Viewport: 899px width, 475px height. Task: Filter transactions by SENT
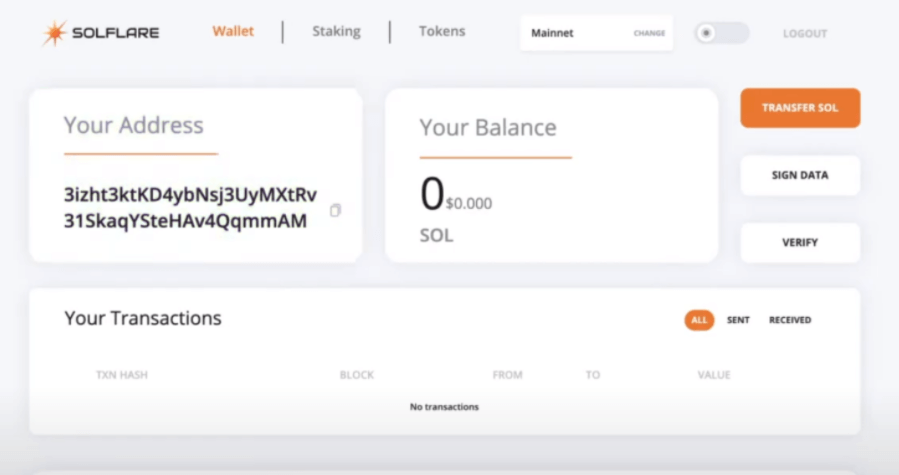click(x=738, y=320)
